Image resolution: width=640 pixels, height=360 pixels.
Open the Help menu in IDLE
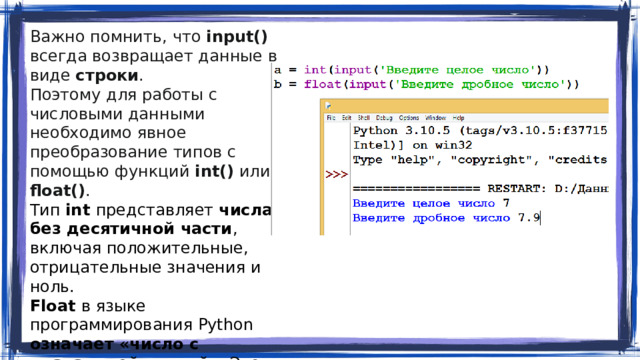458,118
